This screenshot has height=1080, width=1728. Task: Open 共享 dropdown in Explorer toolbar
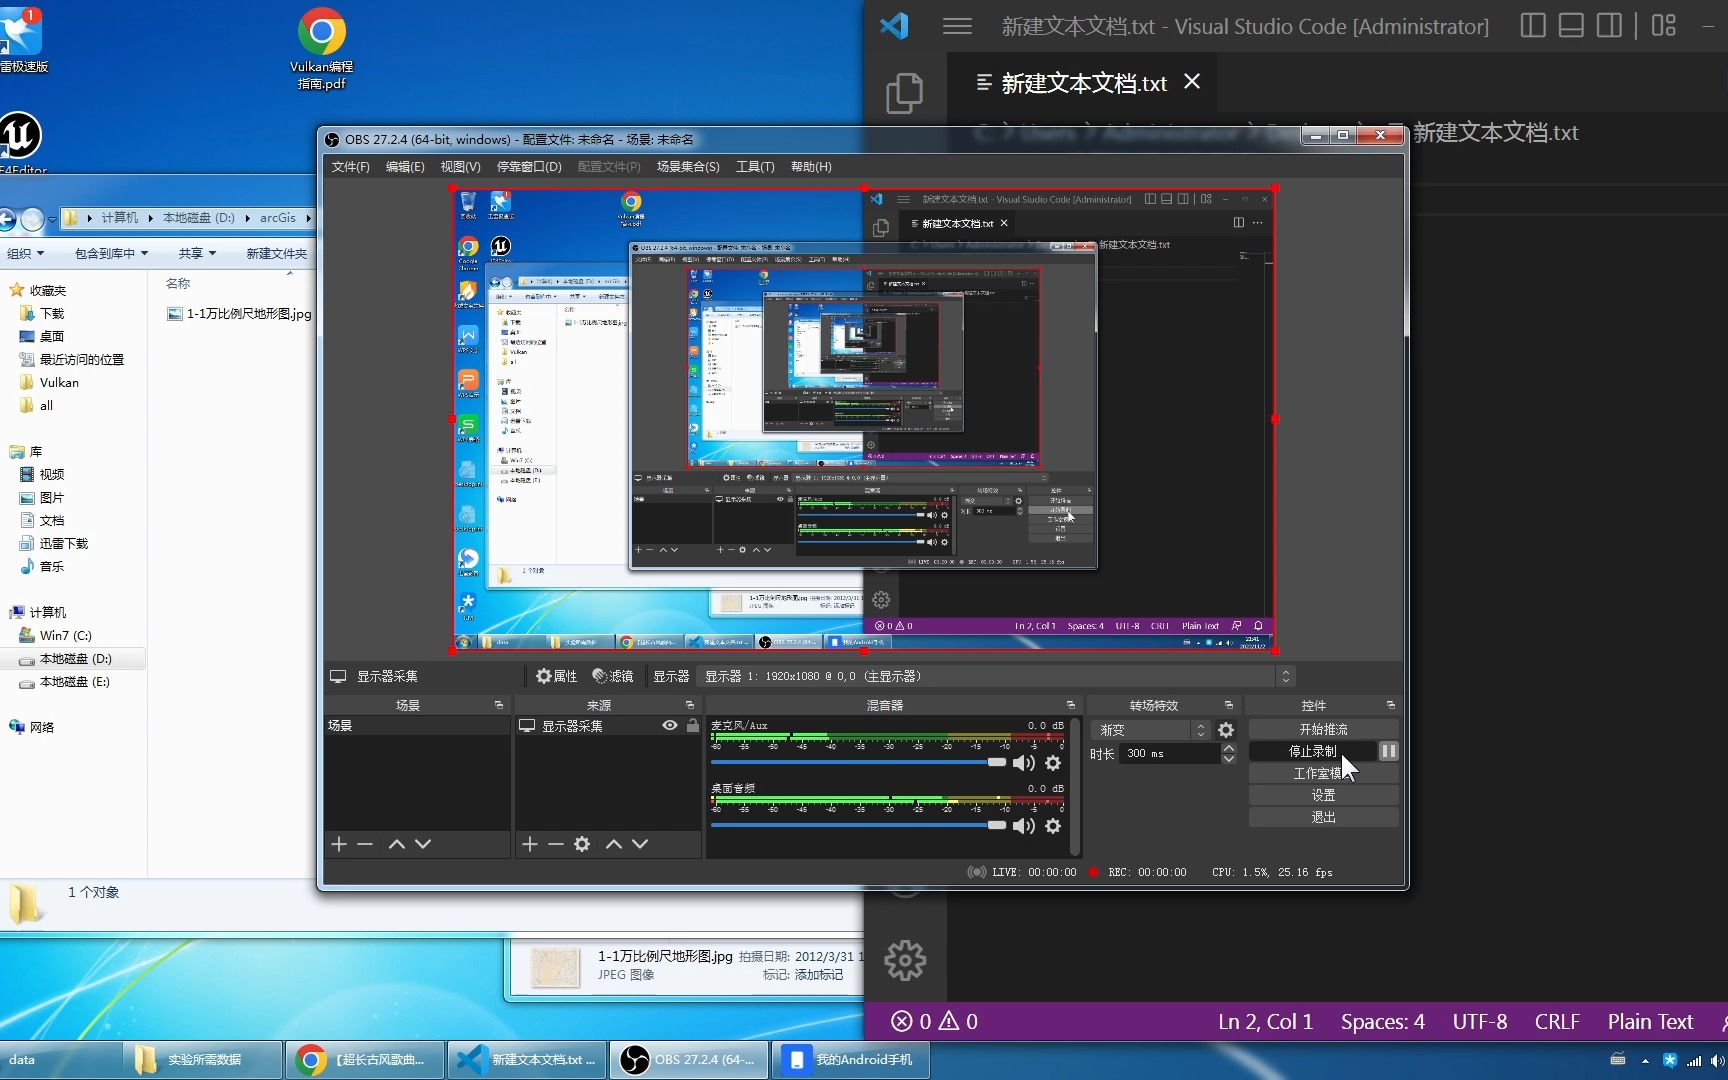pos(197,254)
